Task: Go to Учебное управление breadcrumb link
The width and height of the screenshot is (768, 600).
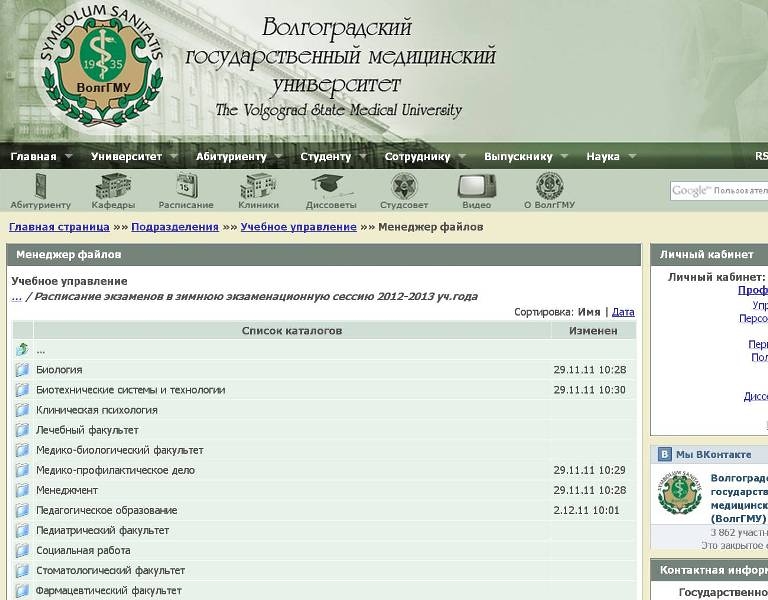Action: click(x=299, y=227)
